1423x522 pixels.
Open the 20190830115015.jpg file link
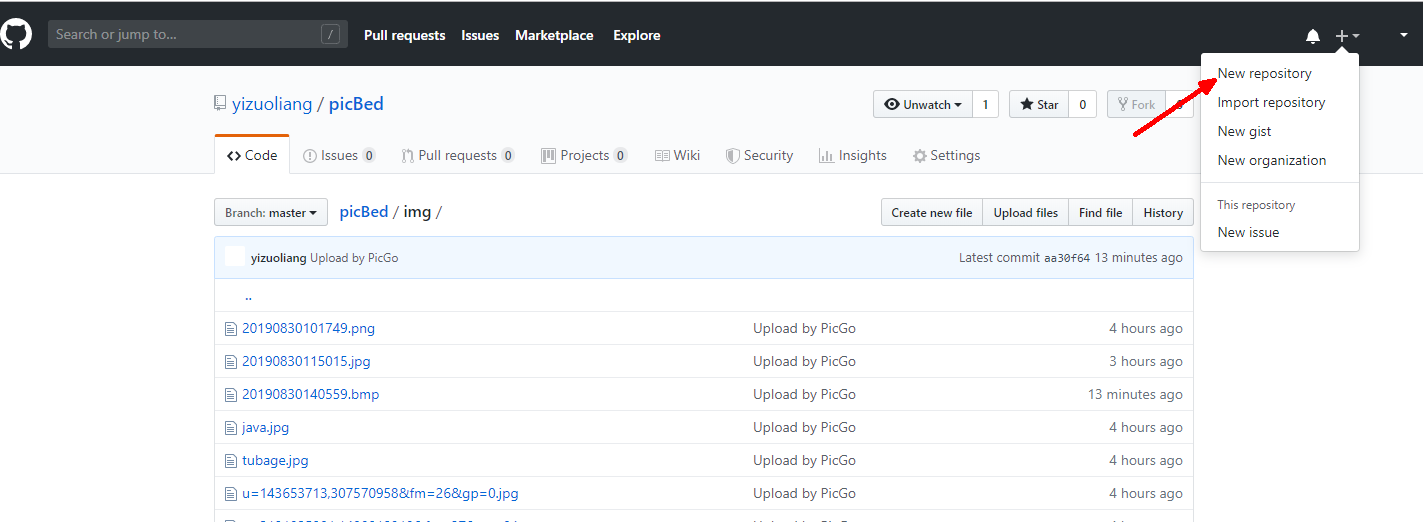pyautogui.click(x=306, y=361)
